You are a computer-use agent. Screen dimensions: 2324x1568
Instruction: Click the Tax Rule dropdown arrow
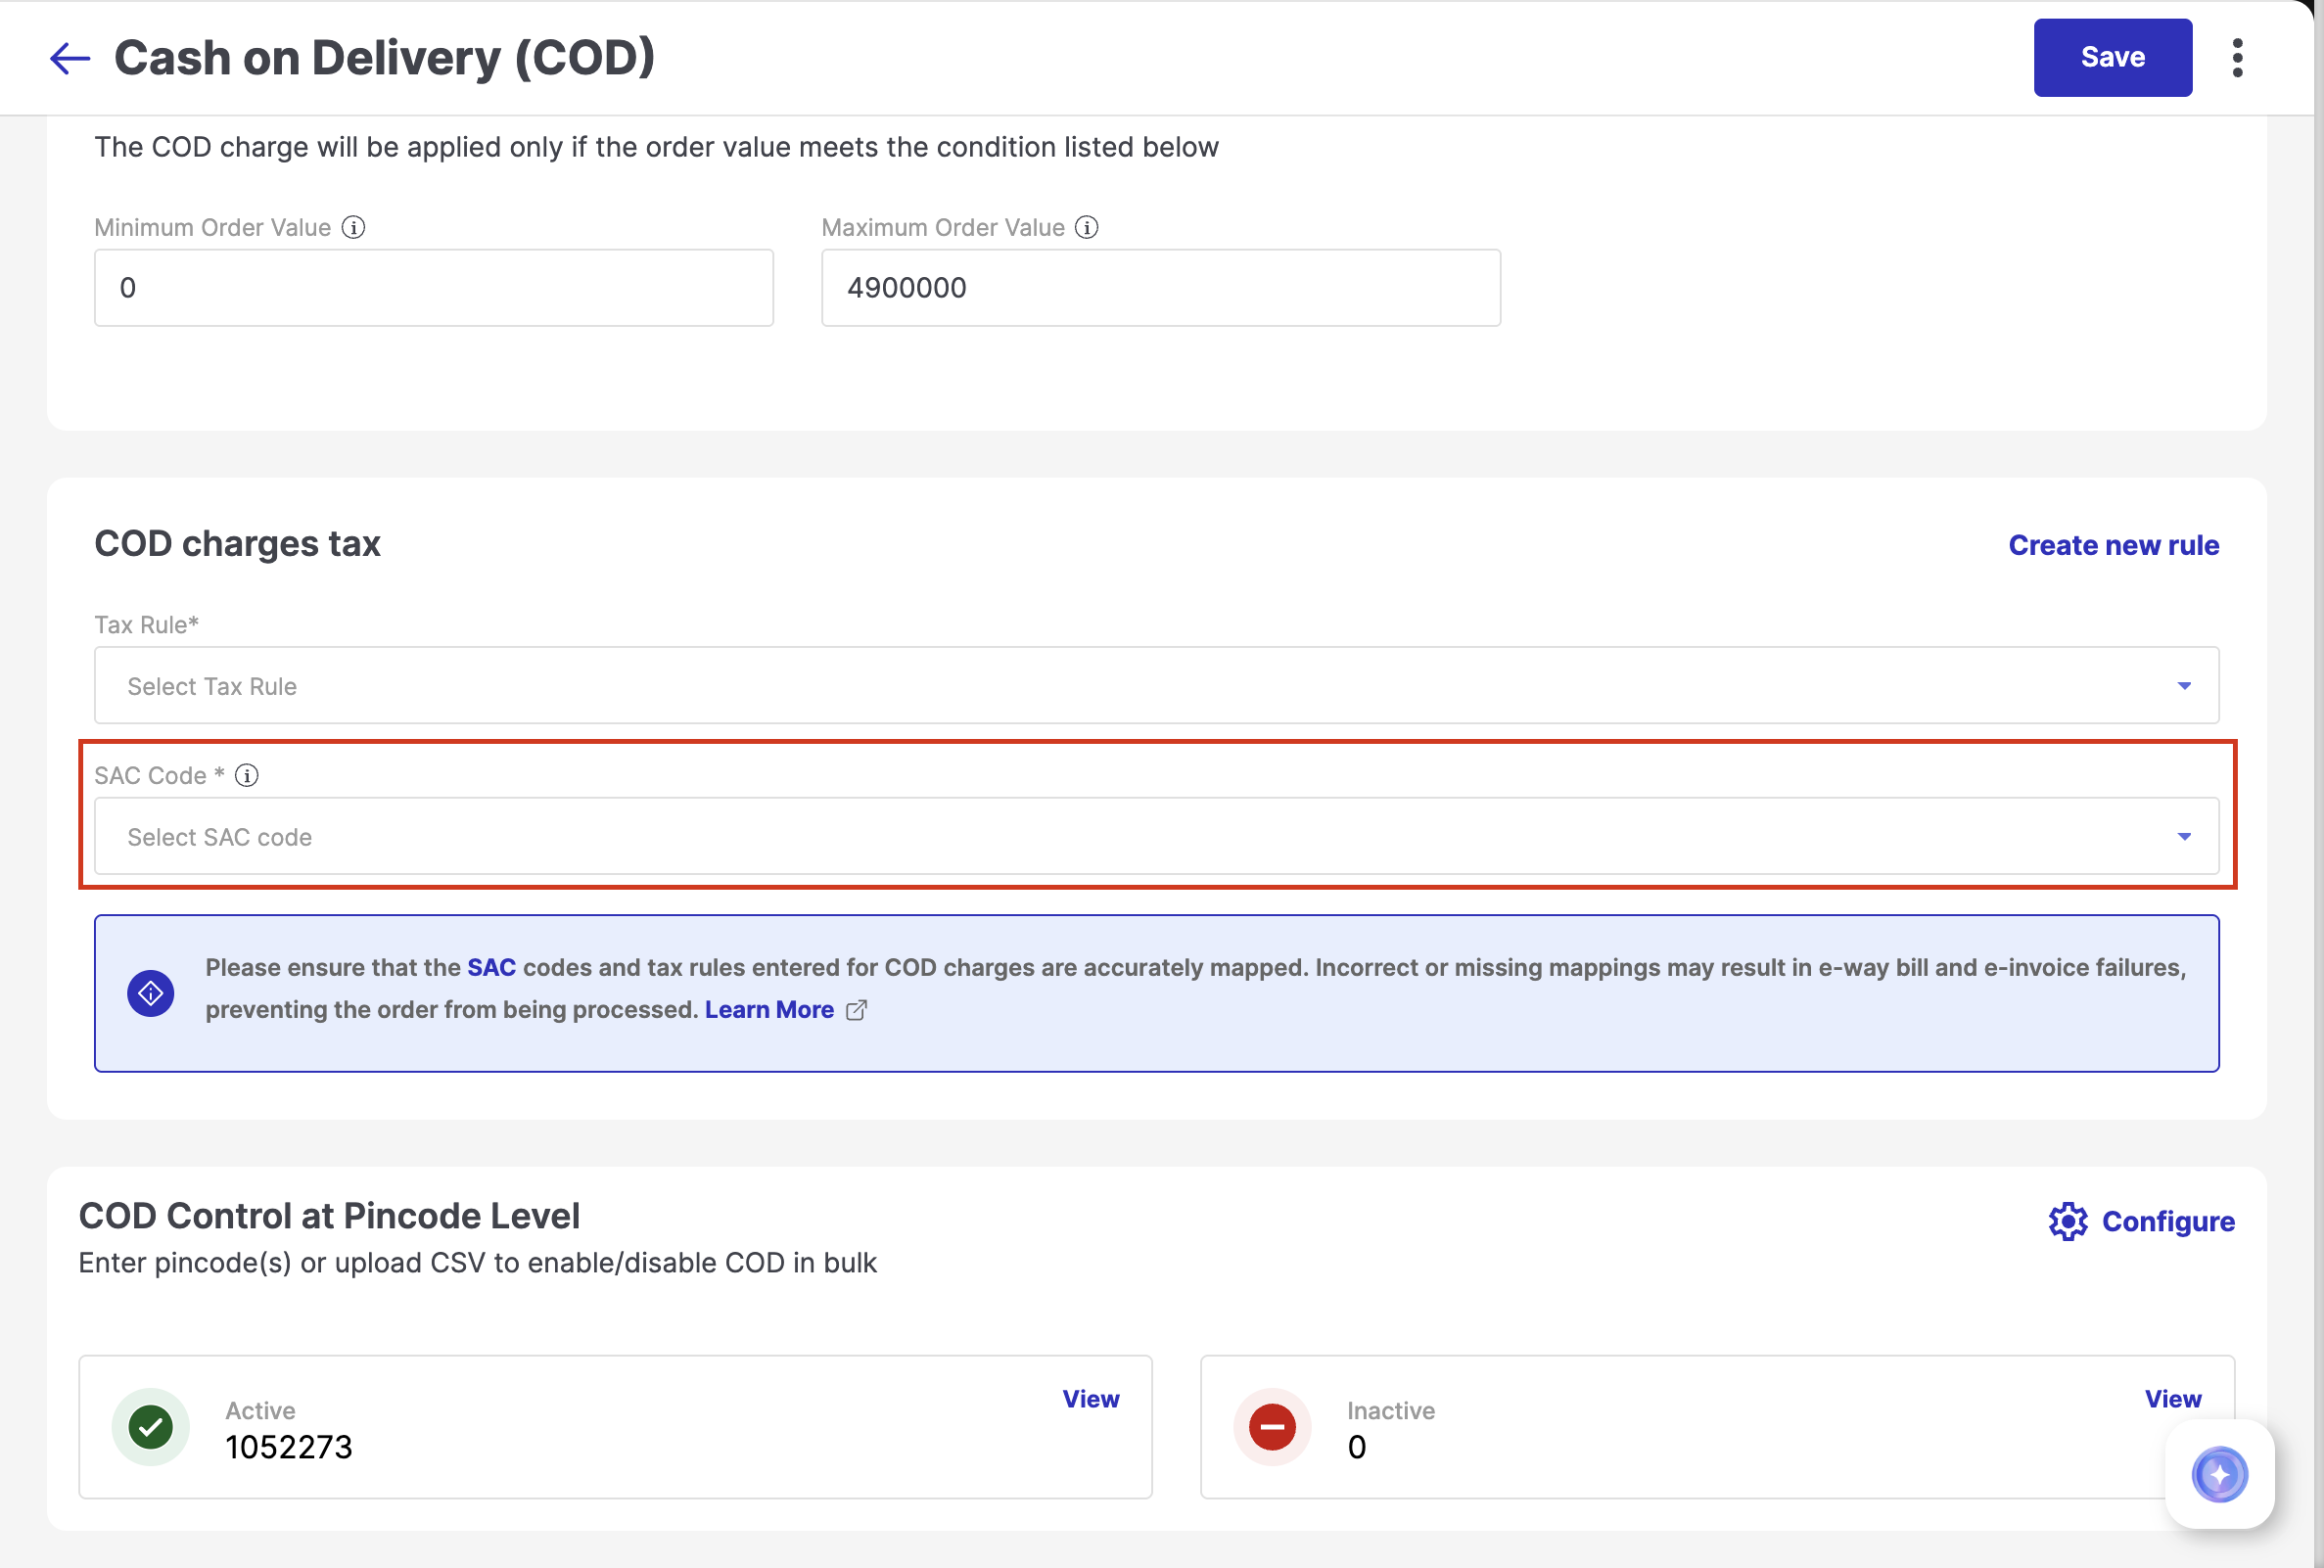click(x=2184, y=686)
